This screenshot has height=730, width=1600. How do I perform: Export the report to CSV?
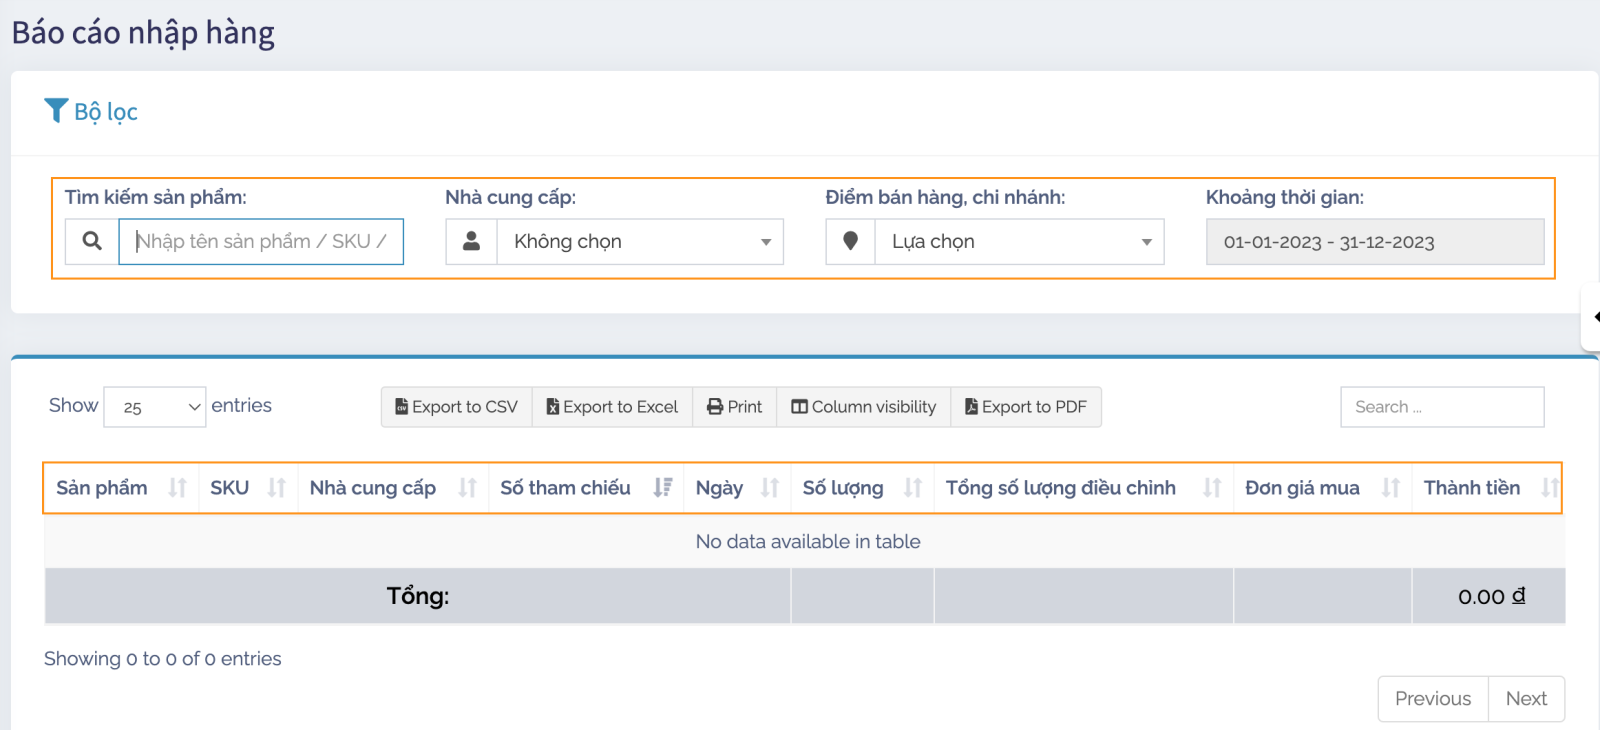click(x=457, y=407)
